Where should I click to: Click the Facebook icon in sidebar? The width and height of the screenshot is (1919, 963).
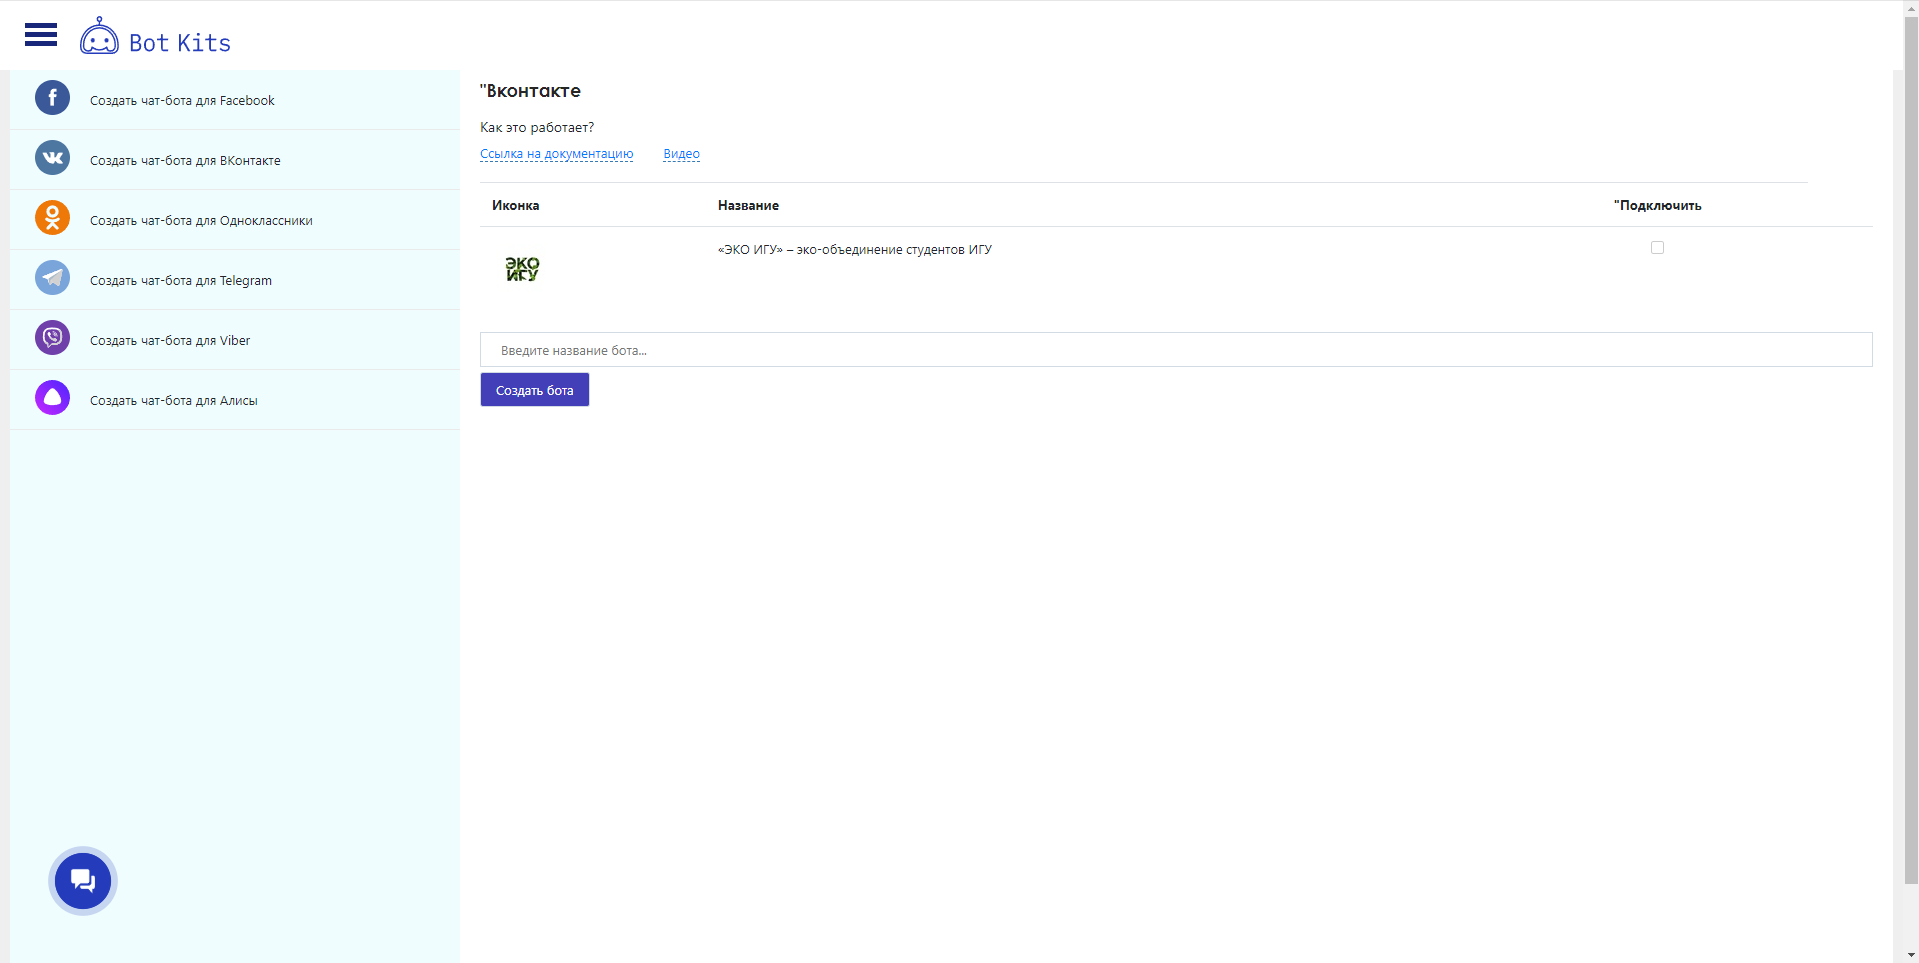52,98
